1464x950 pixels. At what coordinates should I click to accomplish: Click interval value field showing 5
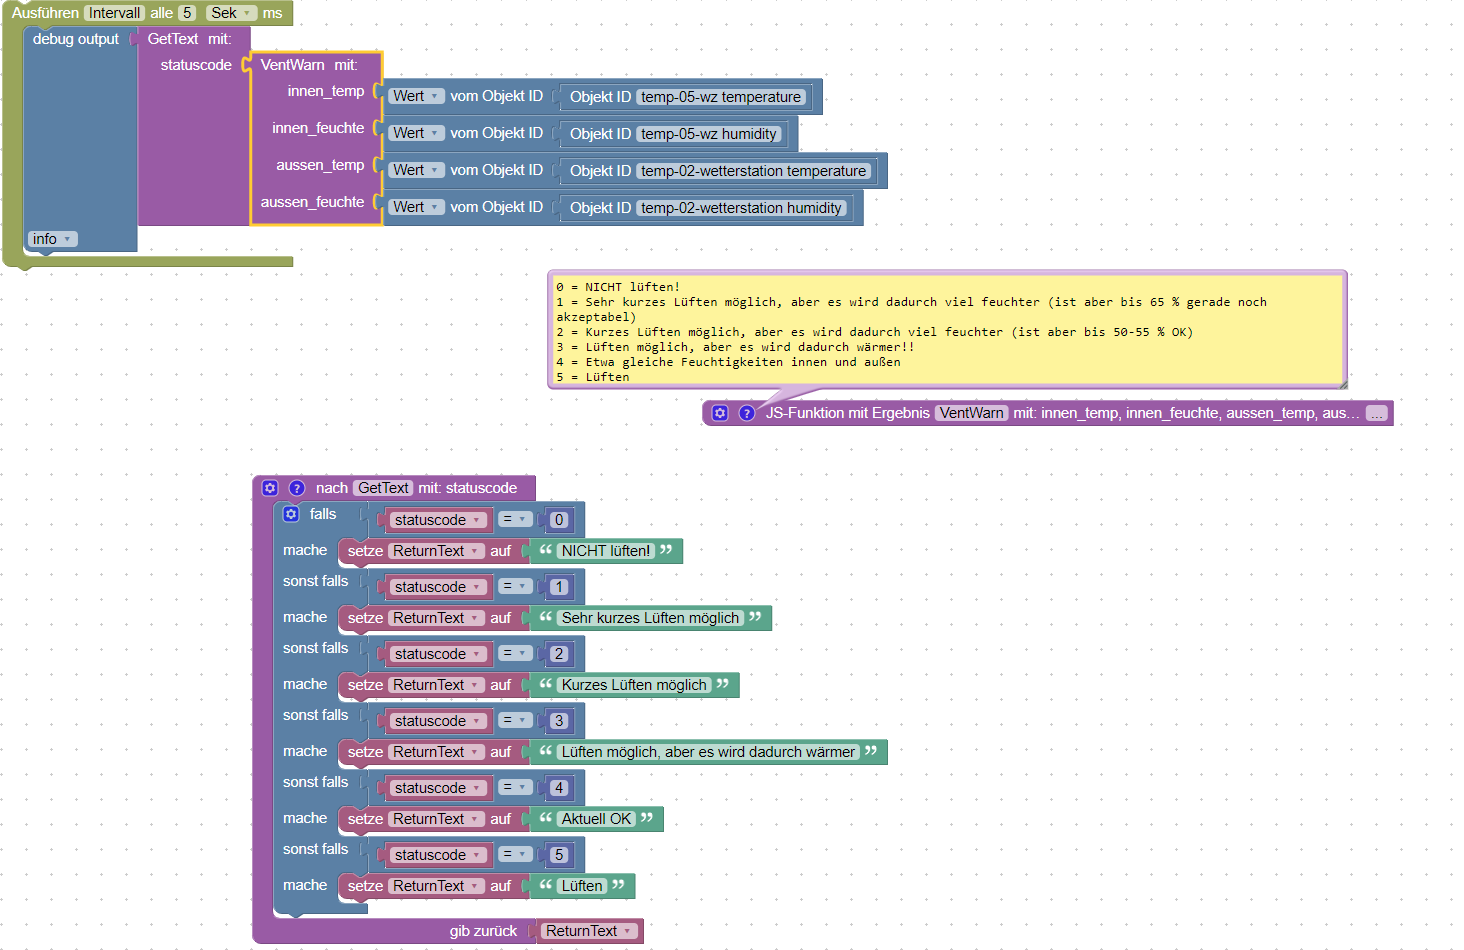pos(187,13)
